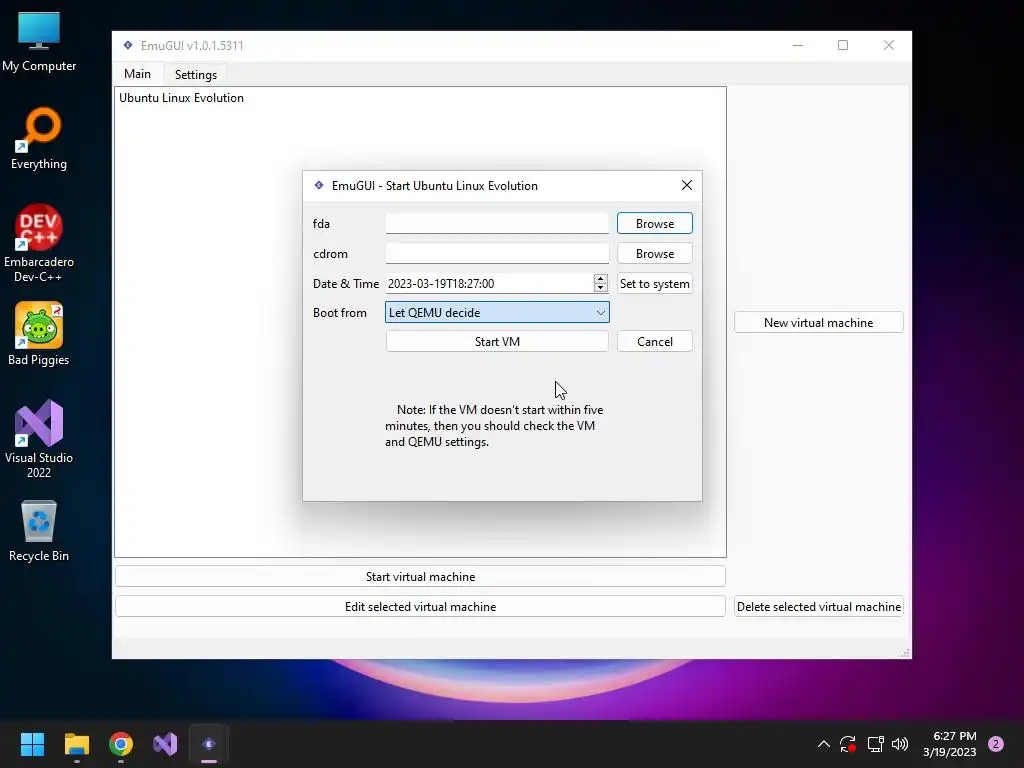Decrement Date & Time with down arrow
Viewport: 1024px width, 768px height.
click(600, 288)
